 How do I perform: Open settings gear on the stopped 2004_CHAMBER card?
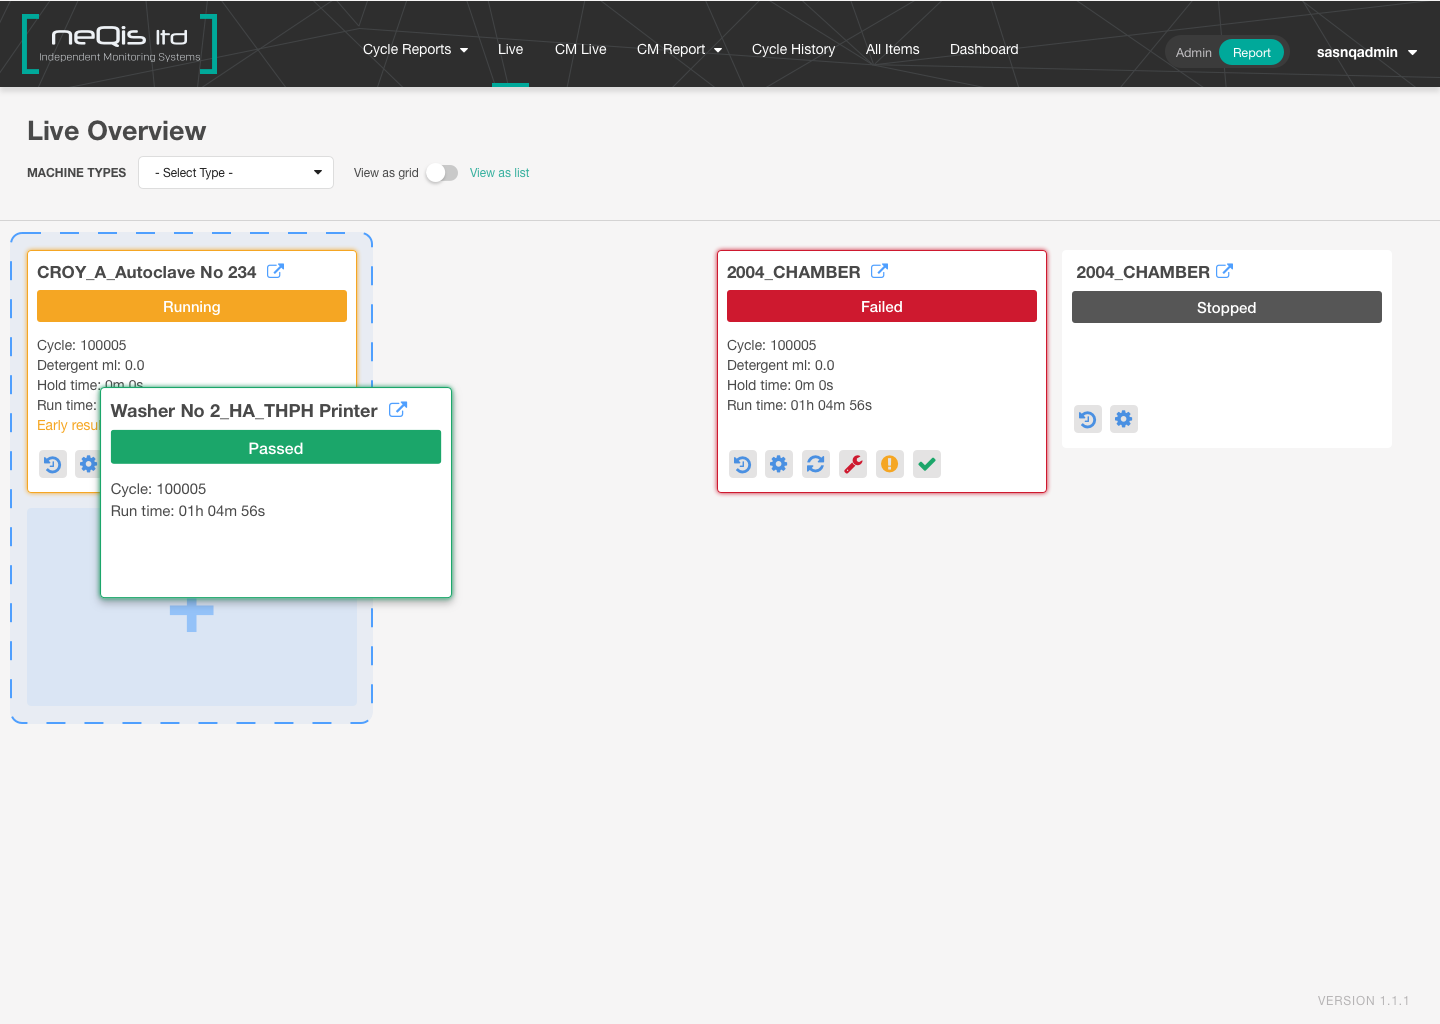1123,418
